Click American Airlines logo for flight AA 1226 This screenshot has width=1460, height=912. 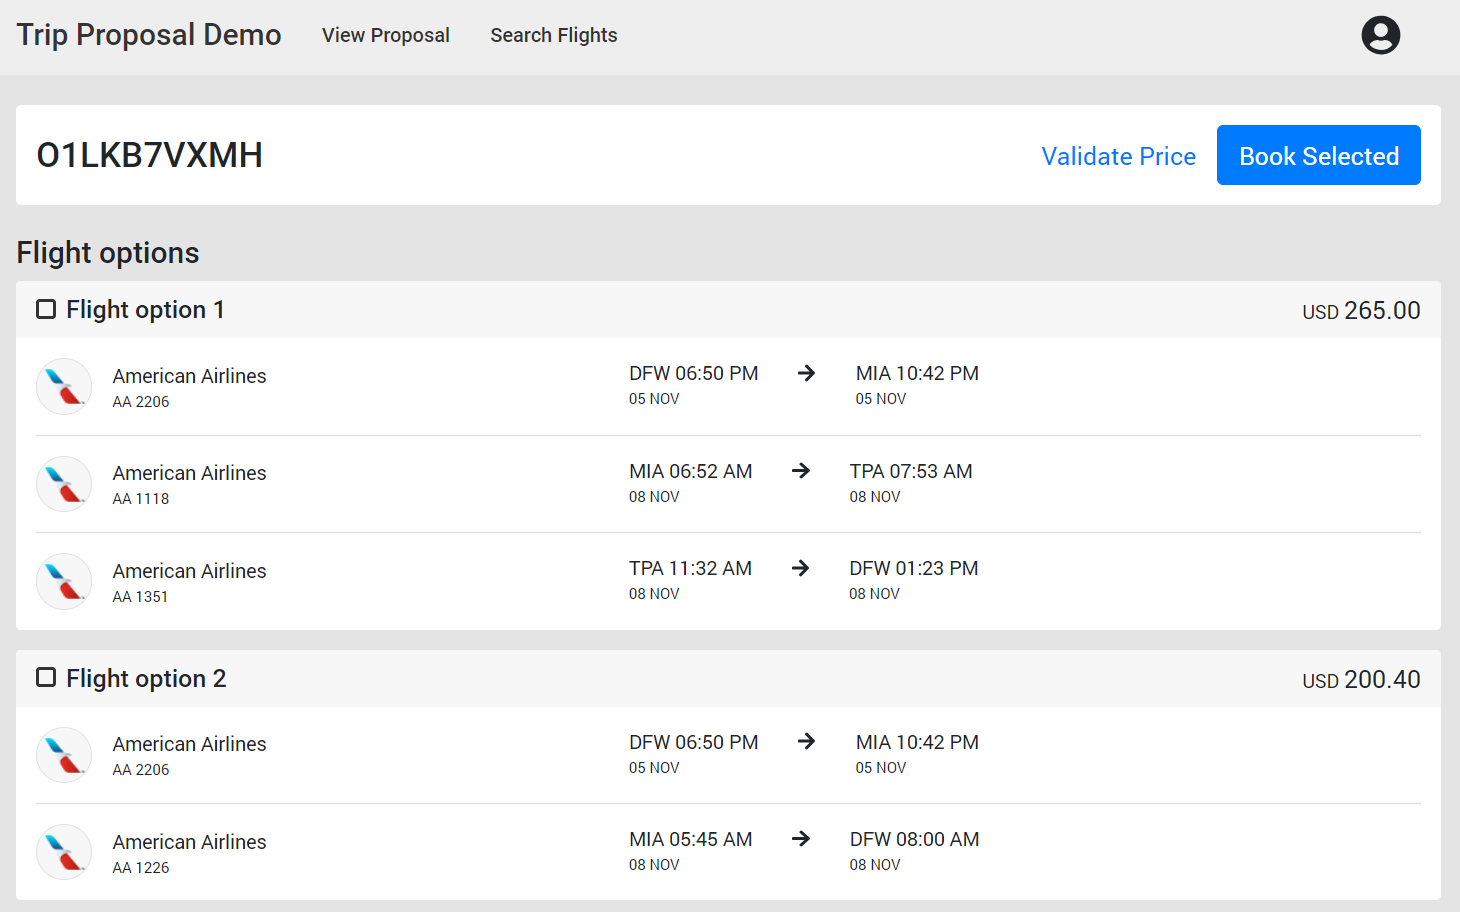64,852
